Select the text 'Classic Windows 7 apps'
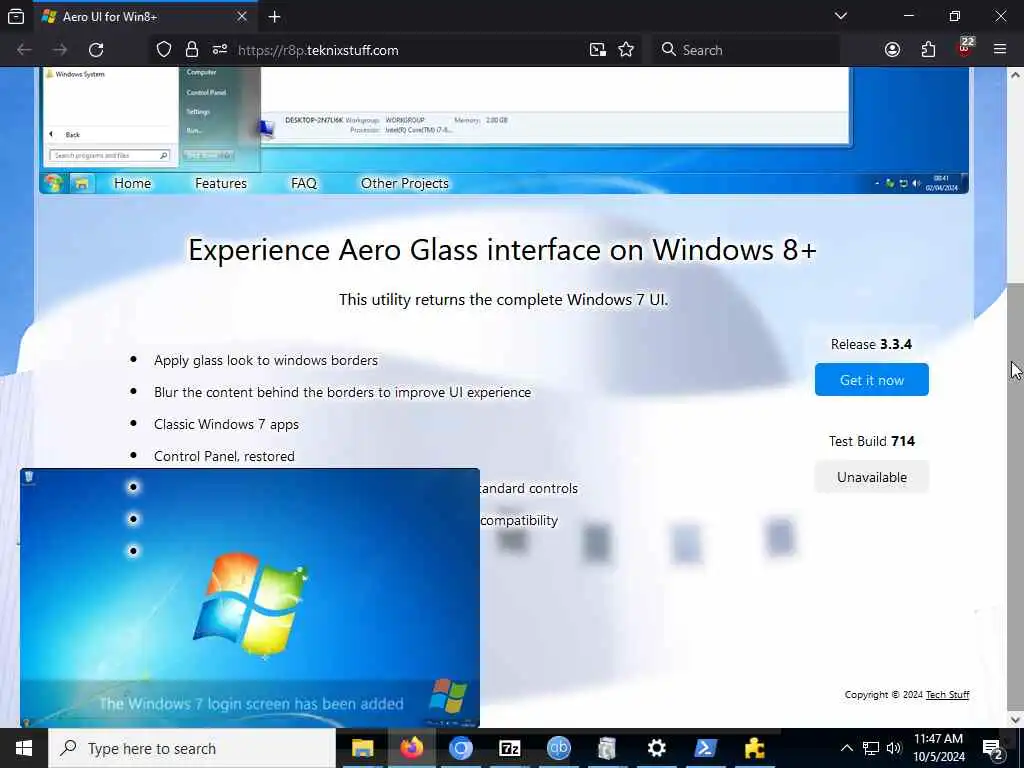This screenshot has height=768, width=1024. pyautogui.click(x=227, y=424)
